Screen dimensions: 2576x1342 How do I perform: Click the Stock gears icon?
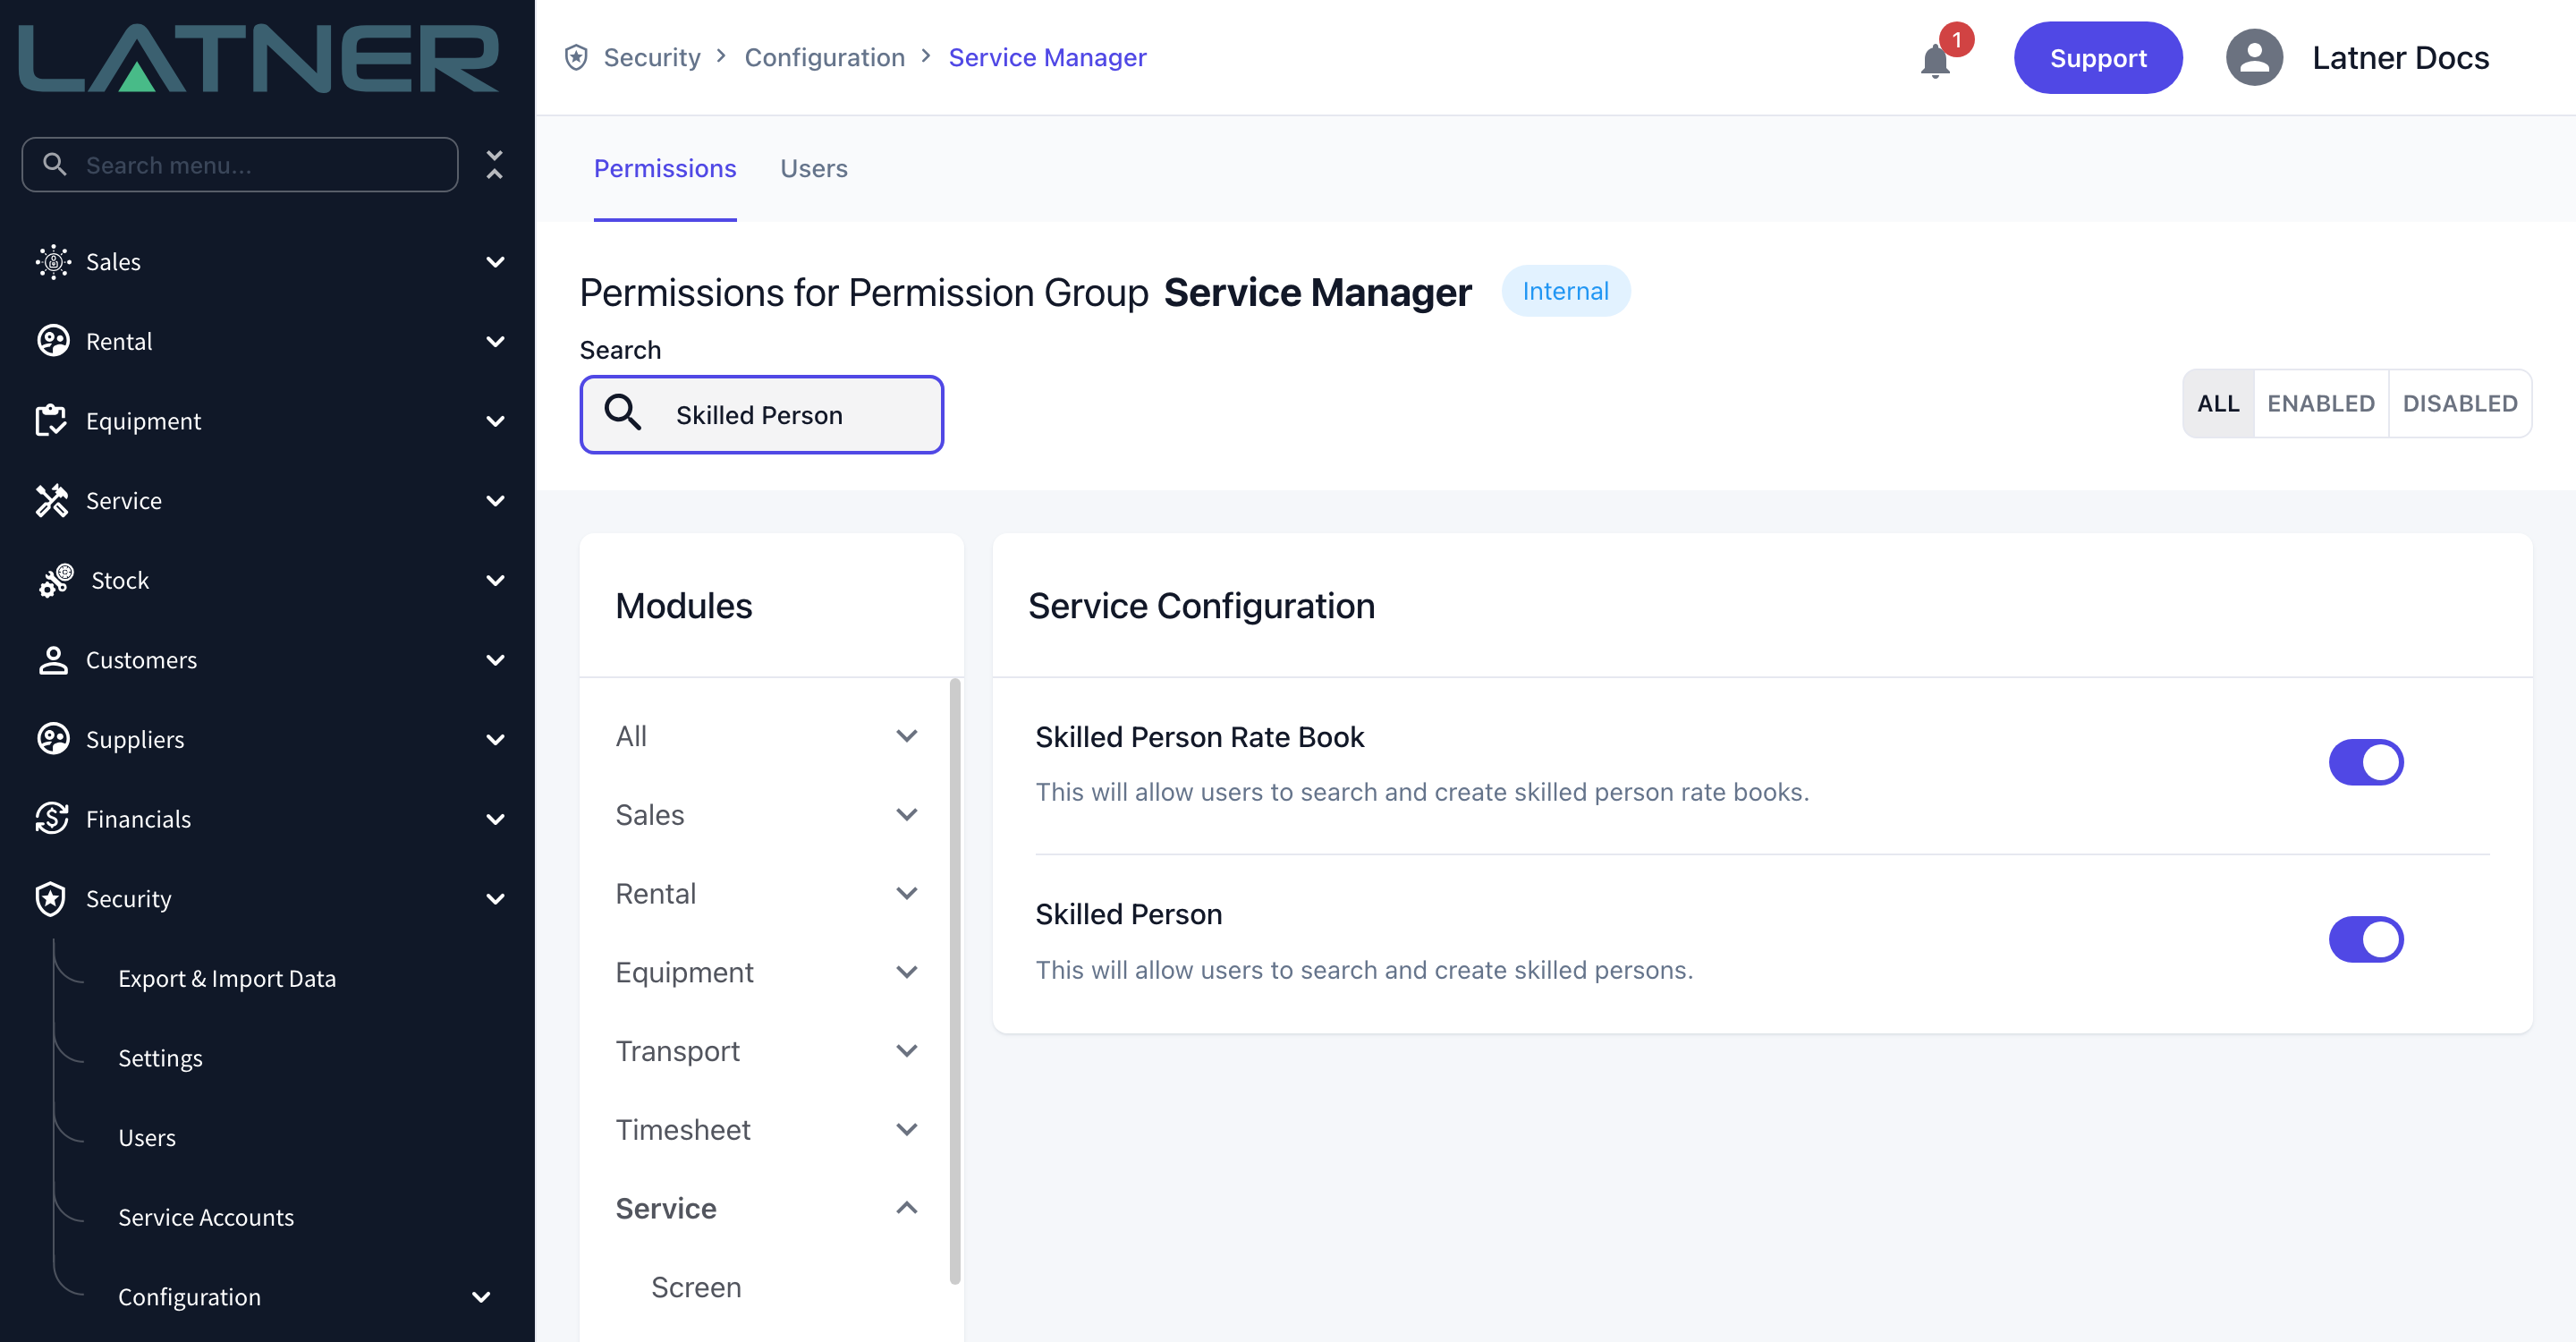point(56,580)
